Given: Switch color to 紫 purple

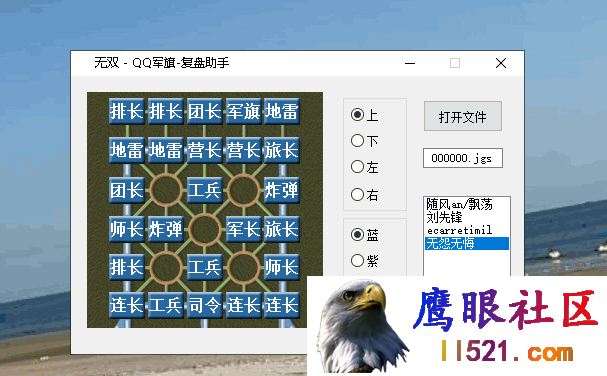Looking at the screenshot, I should 364,261.
